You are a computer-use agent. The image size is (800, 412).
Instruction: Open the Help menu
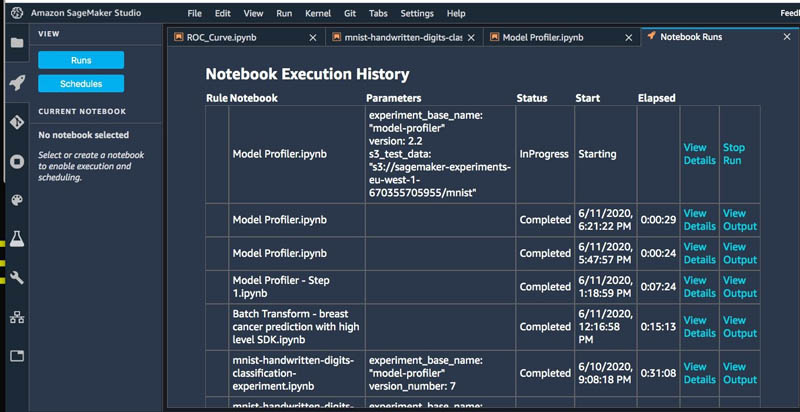pyautogui.click(x=456, y=14)
